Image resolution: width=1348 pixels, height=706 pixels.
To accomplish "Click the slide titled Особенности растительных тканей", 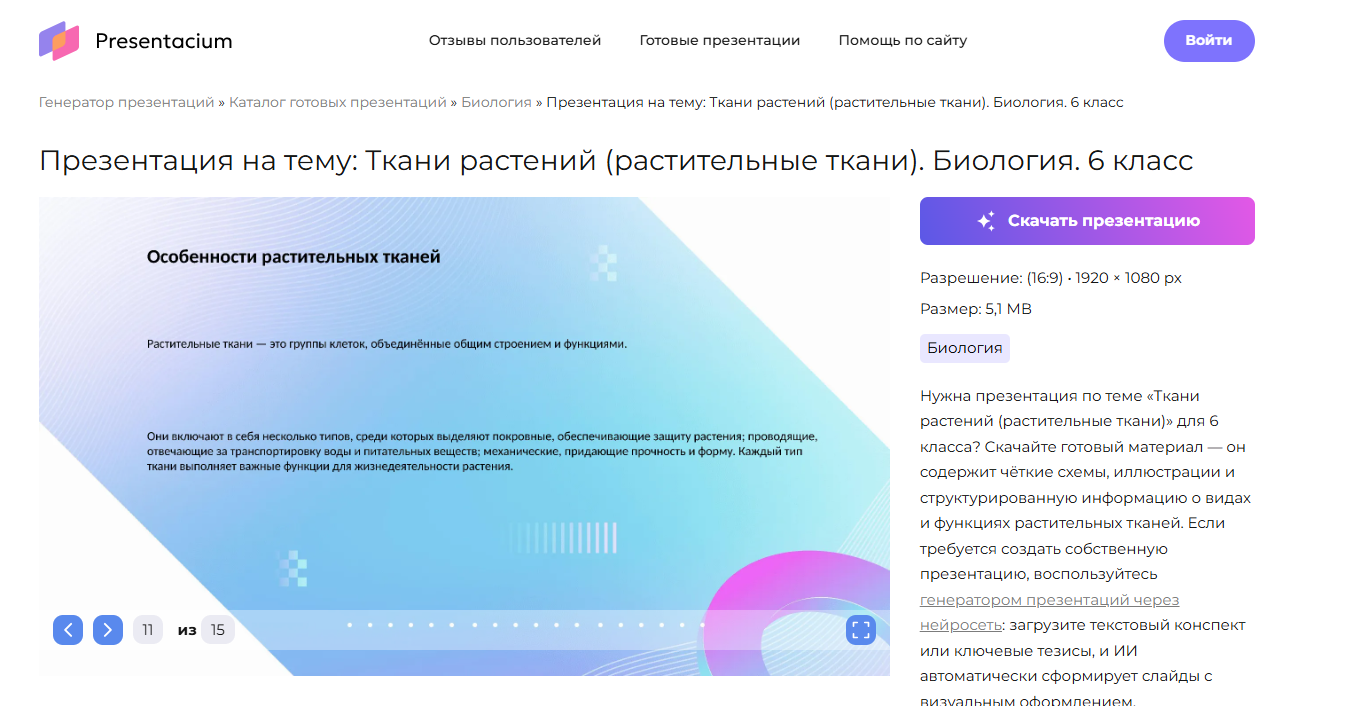I will click(x=464, y=400).
